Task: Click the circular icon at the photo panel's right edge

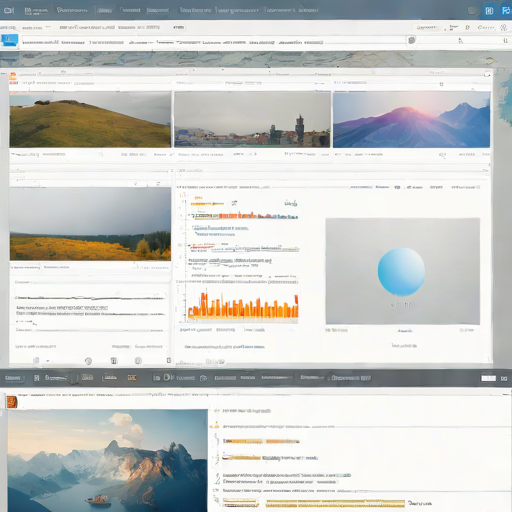Action: coord(487,74)
